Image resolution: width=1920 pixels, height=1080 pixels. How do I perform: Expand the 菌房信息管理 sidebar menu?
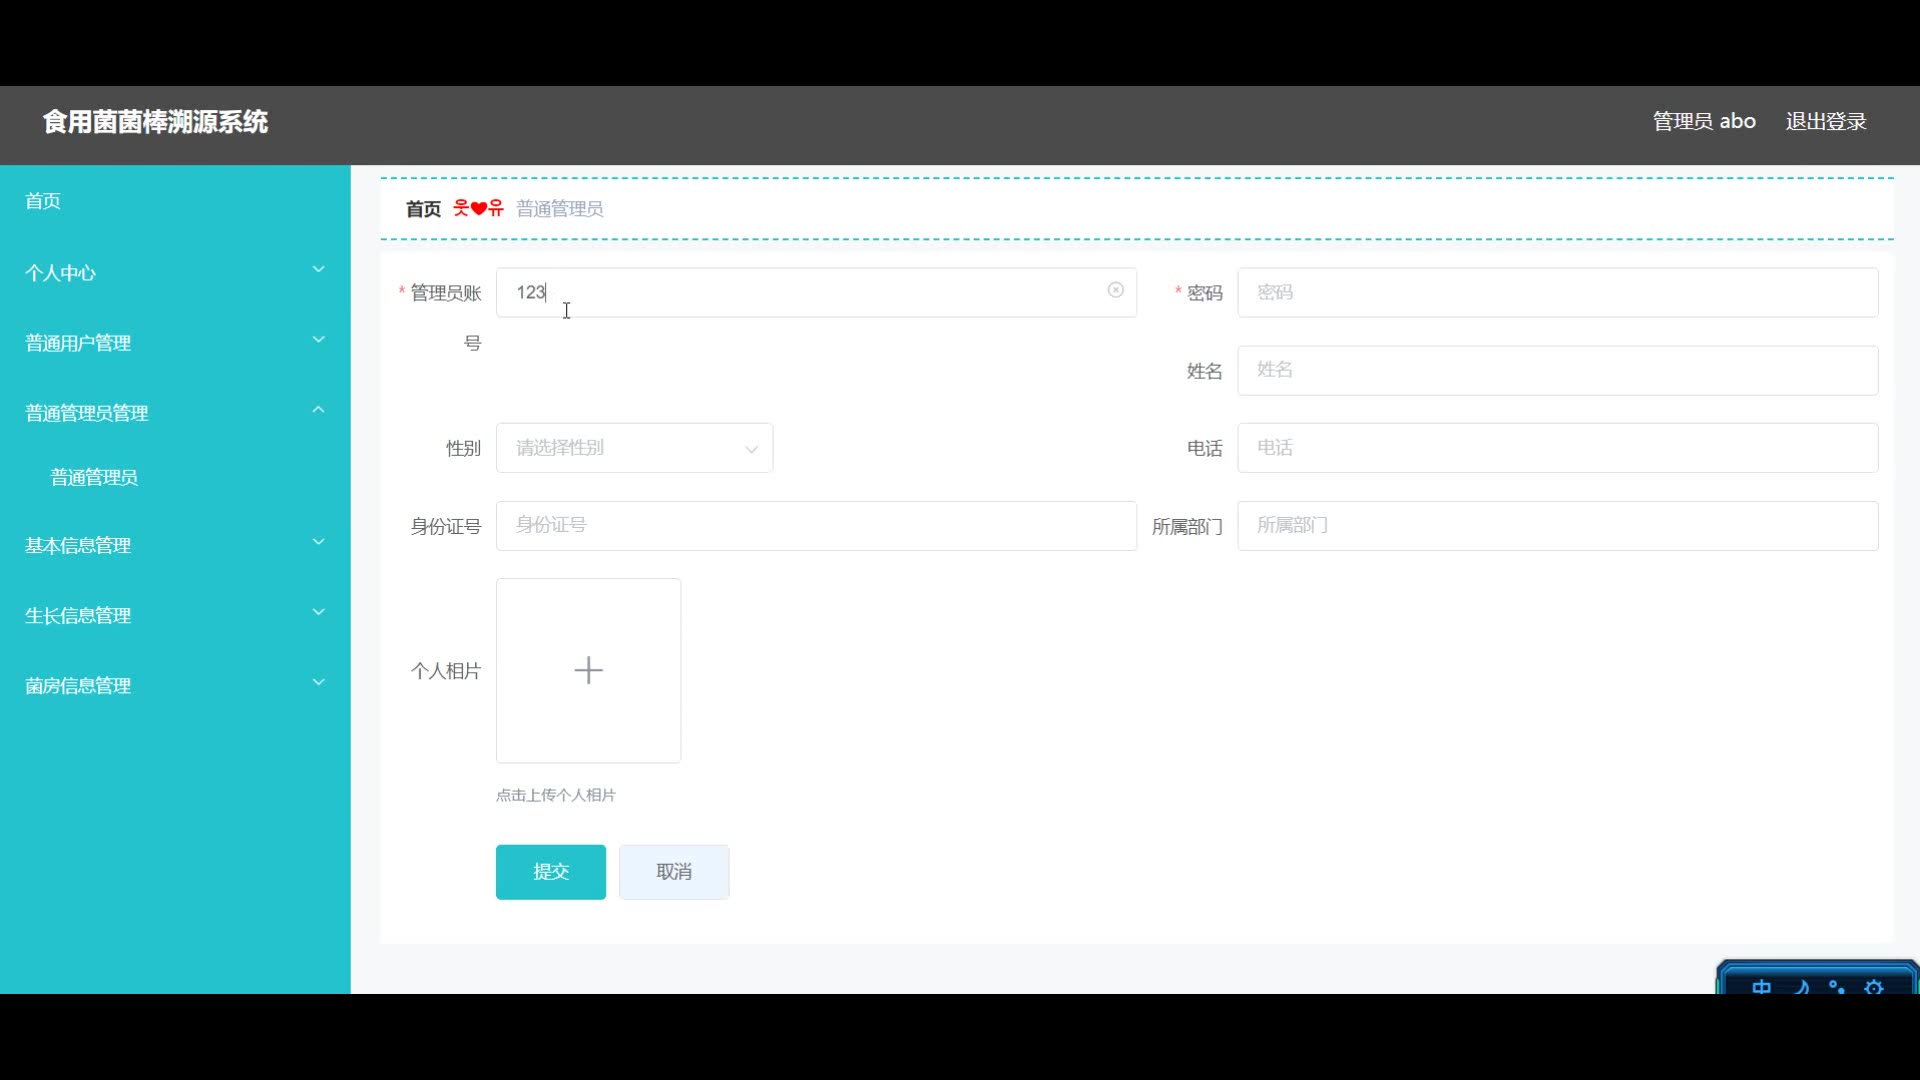click(175, 685)
